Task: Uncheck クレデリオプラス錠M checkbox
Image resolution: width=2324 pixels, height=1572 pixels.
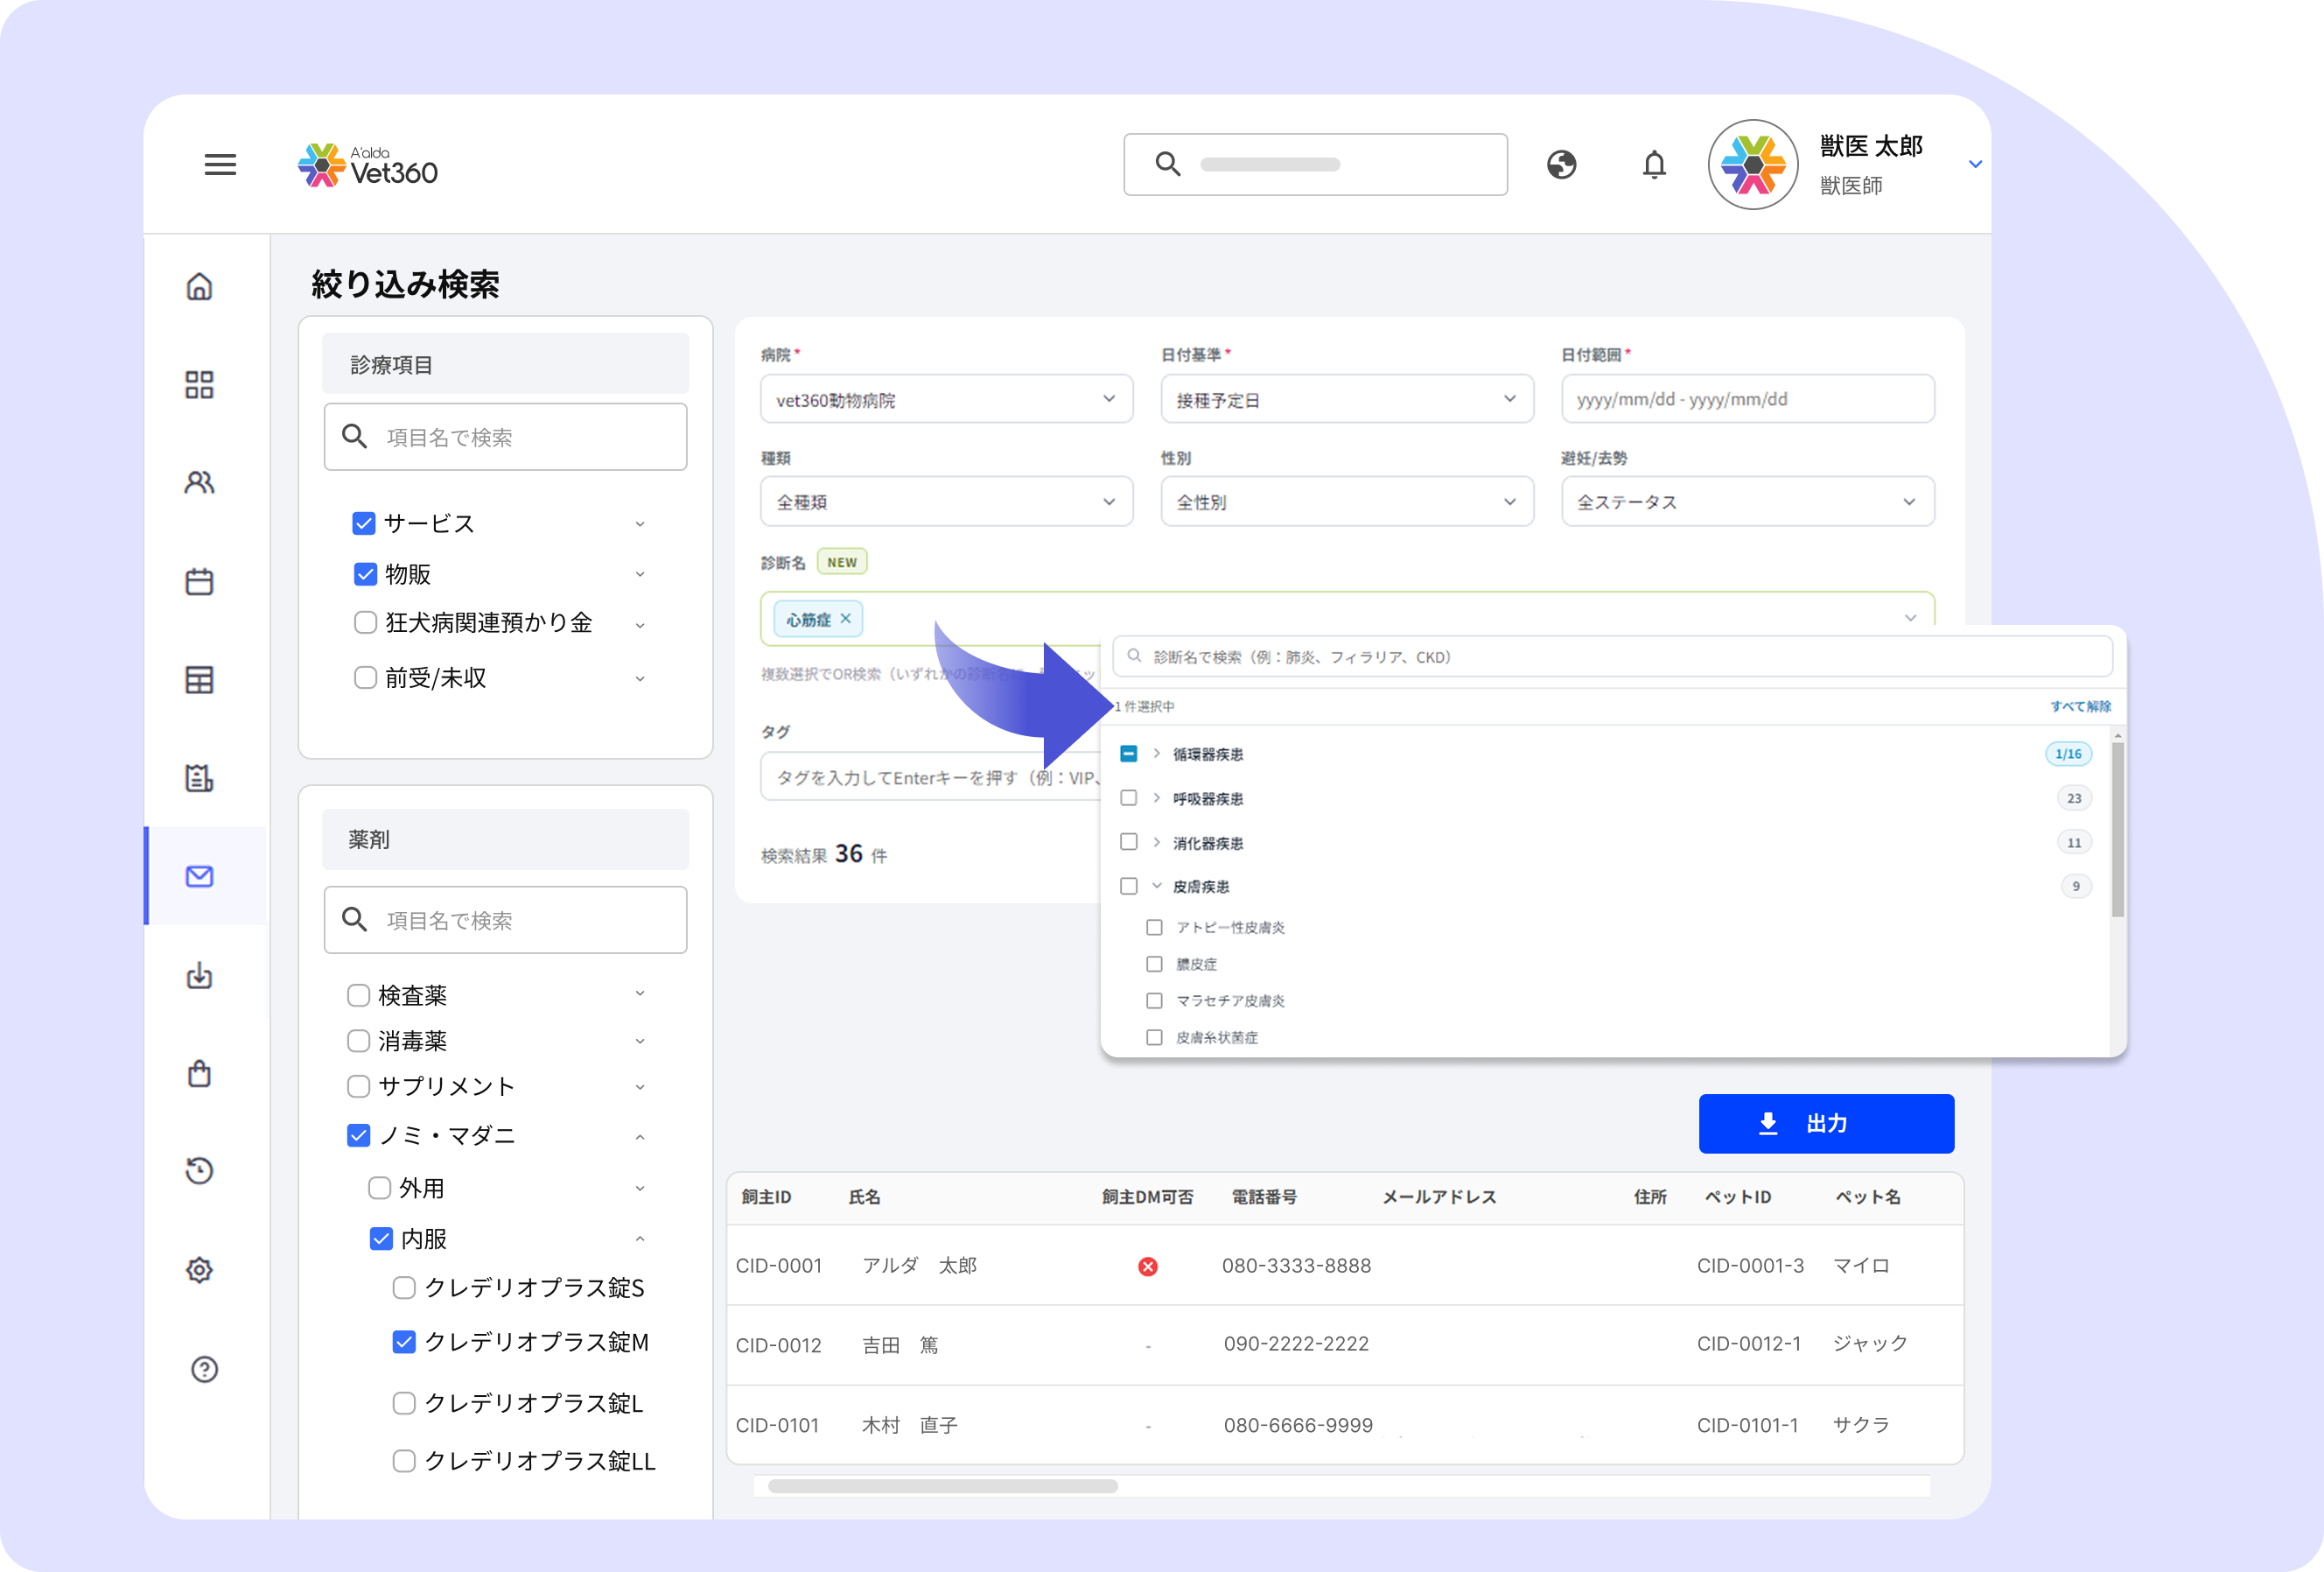Action: pos(404,1342)
